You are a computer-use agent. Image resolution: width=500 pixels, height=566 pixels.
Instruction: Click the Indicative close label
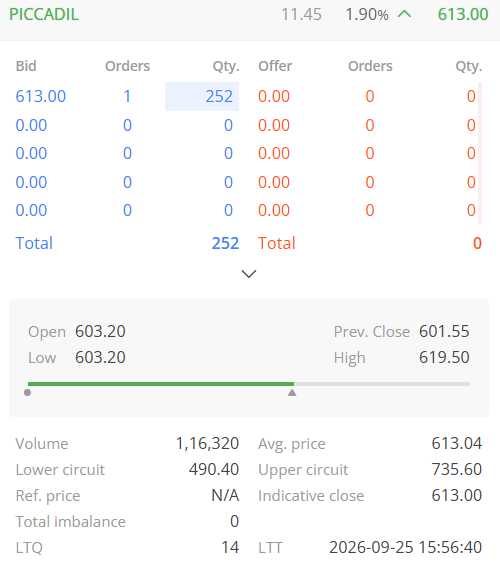pyautogui.click(x=311, y=496)
